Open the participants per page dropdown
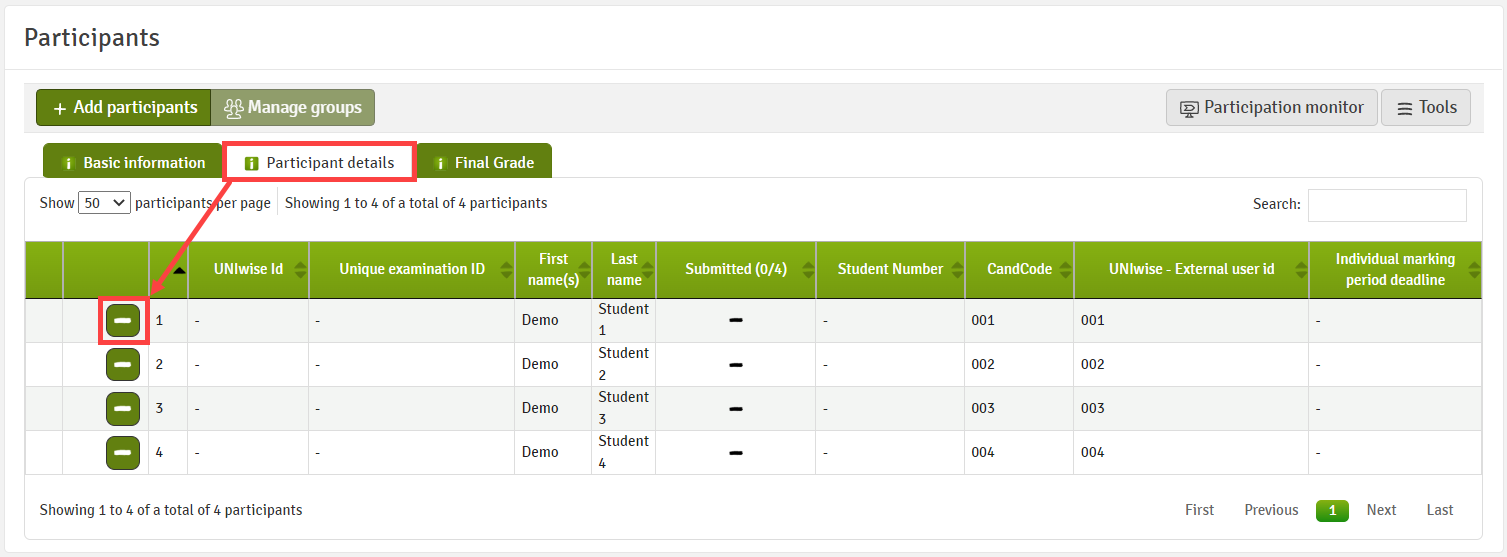 105,203
